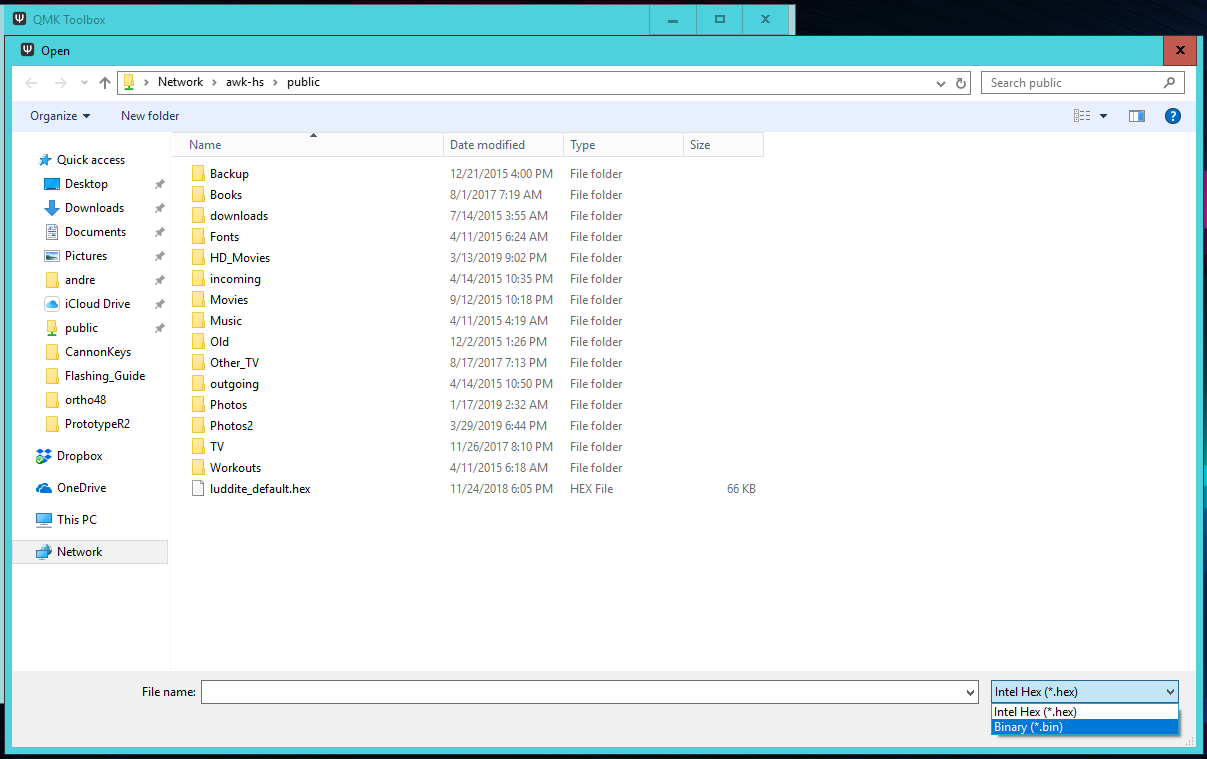Click the Change view layout icon
This screenshot has height=759, width=1207.
[x=1082, y=116]
